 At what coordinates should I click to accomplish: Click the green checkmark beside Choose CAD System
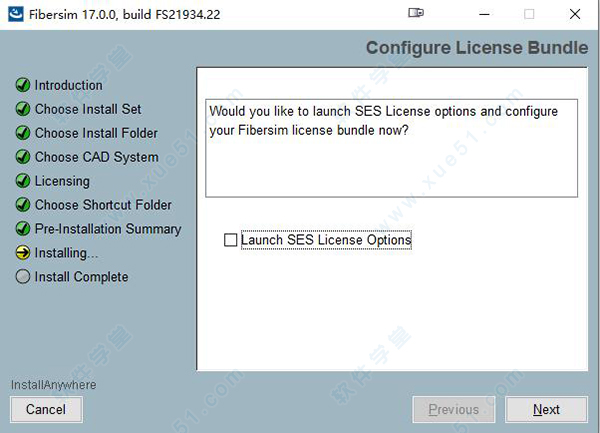[x=23, y=157]
